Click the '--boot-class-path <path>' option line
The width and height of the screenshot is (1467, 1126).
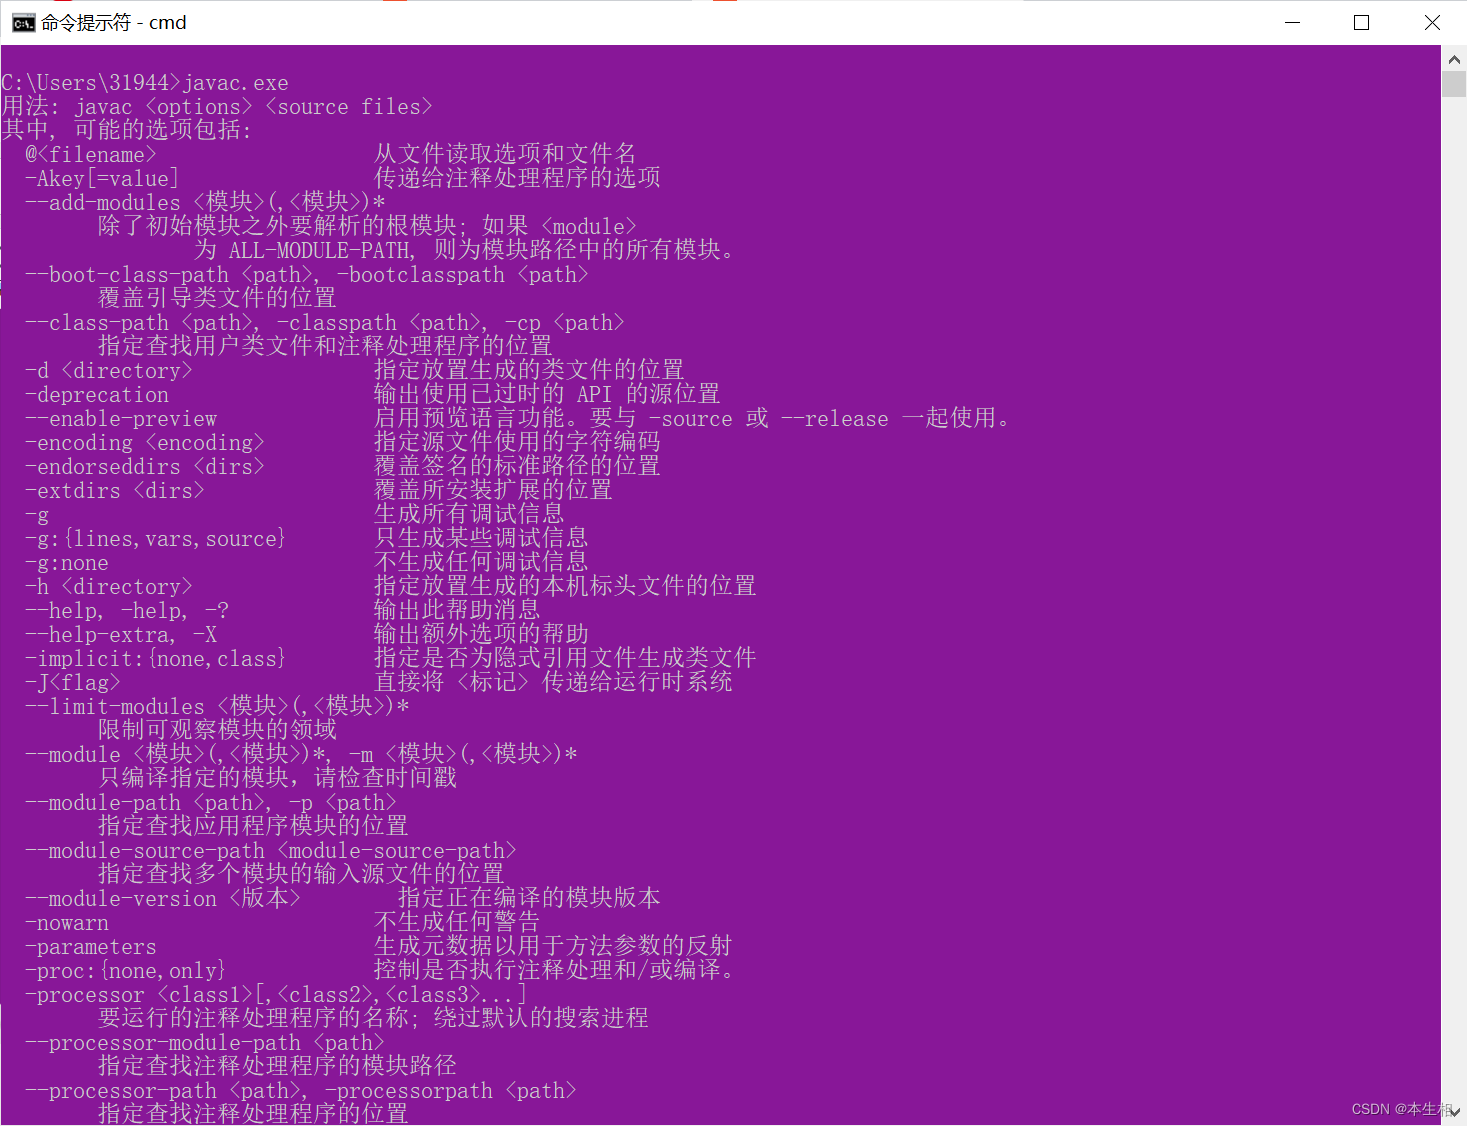click(x=307, y=275)
